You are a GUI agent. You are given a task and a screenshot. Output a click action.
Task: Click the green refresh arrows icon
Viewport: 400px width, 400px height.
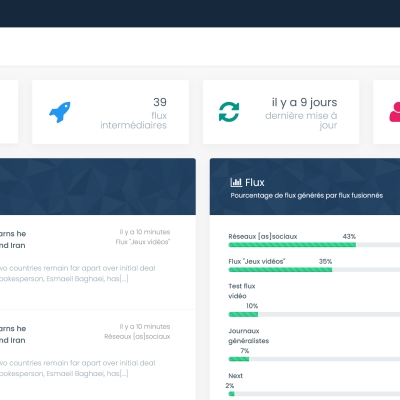point(229,112)
